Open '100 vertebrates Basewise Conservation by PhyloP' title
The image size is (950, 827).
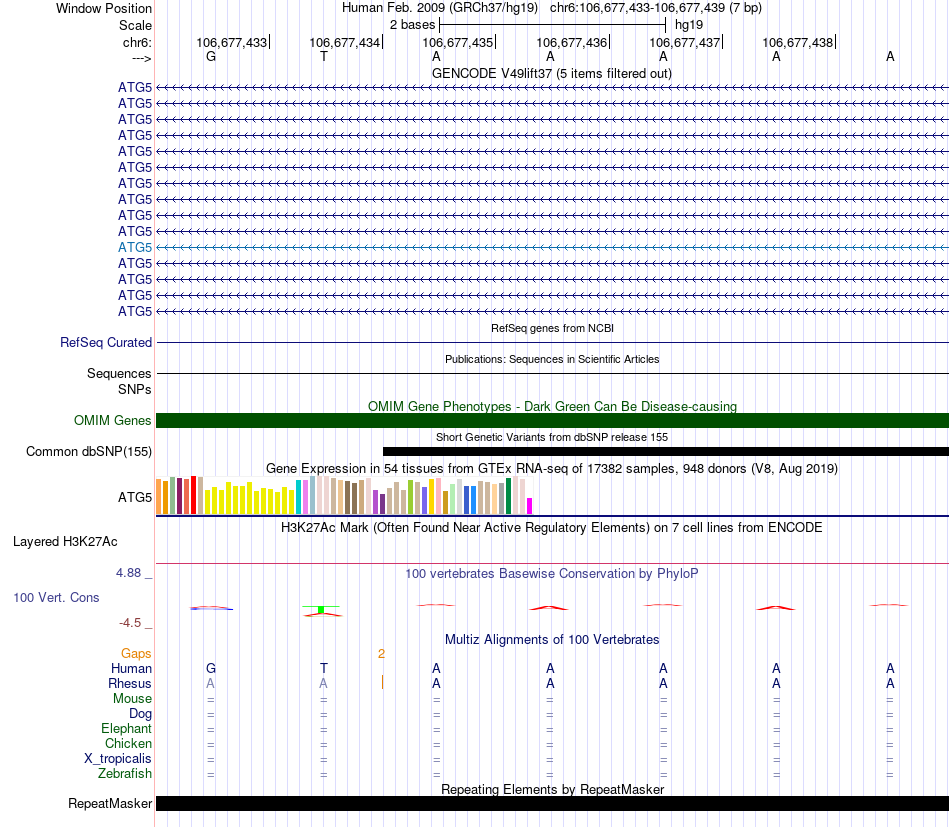tap(551, 573)
